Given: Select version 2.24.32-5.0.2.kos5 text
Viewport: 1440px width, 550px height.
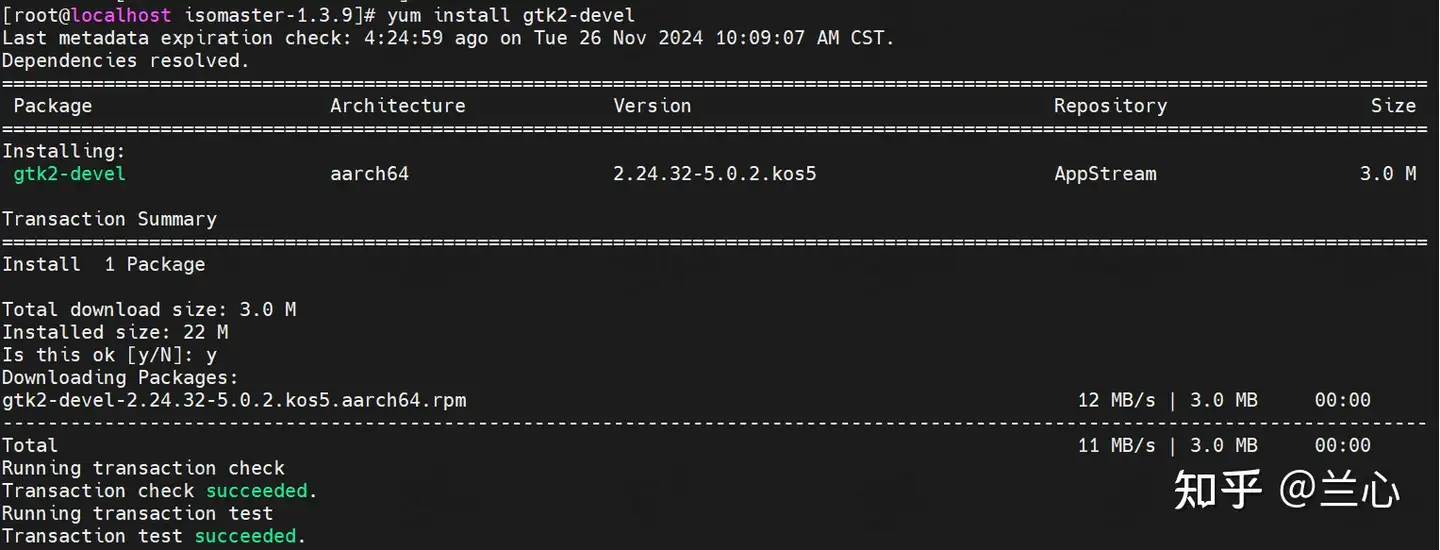Looking at the screenshot, I should click(x=715, y=174).
